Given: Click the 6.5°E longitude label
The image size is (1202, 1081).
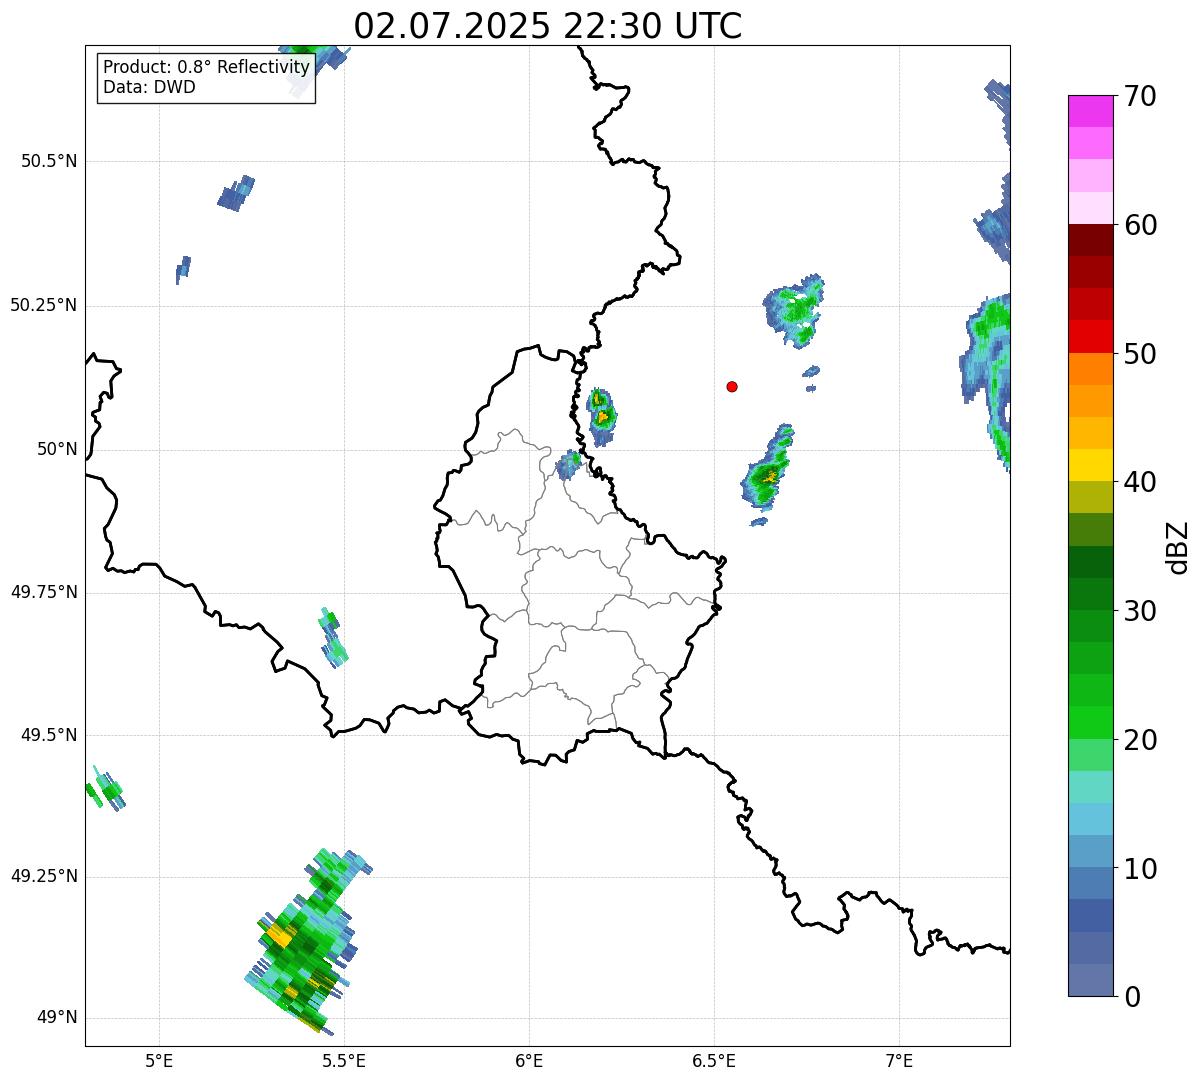Looking at the screenshot, I should click(x=714, y=1060).
